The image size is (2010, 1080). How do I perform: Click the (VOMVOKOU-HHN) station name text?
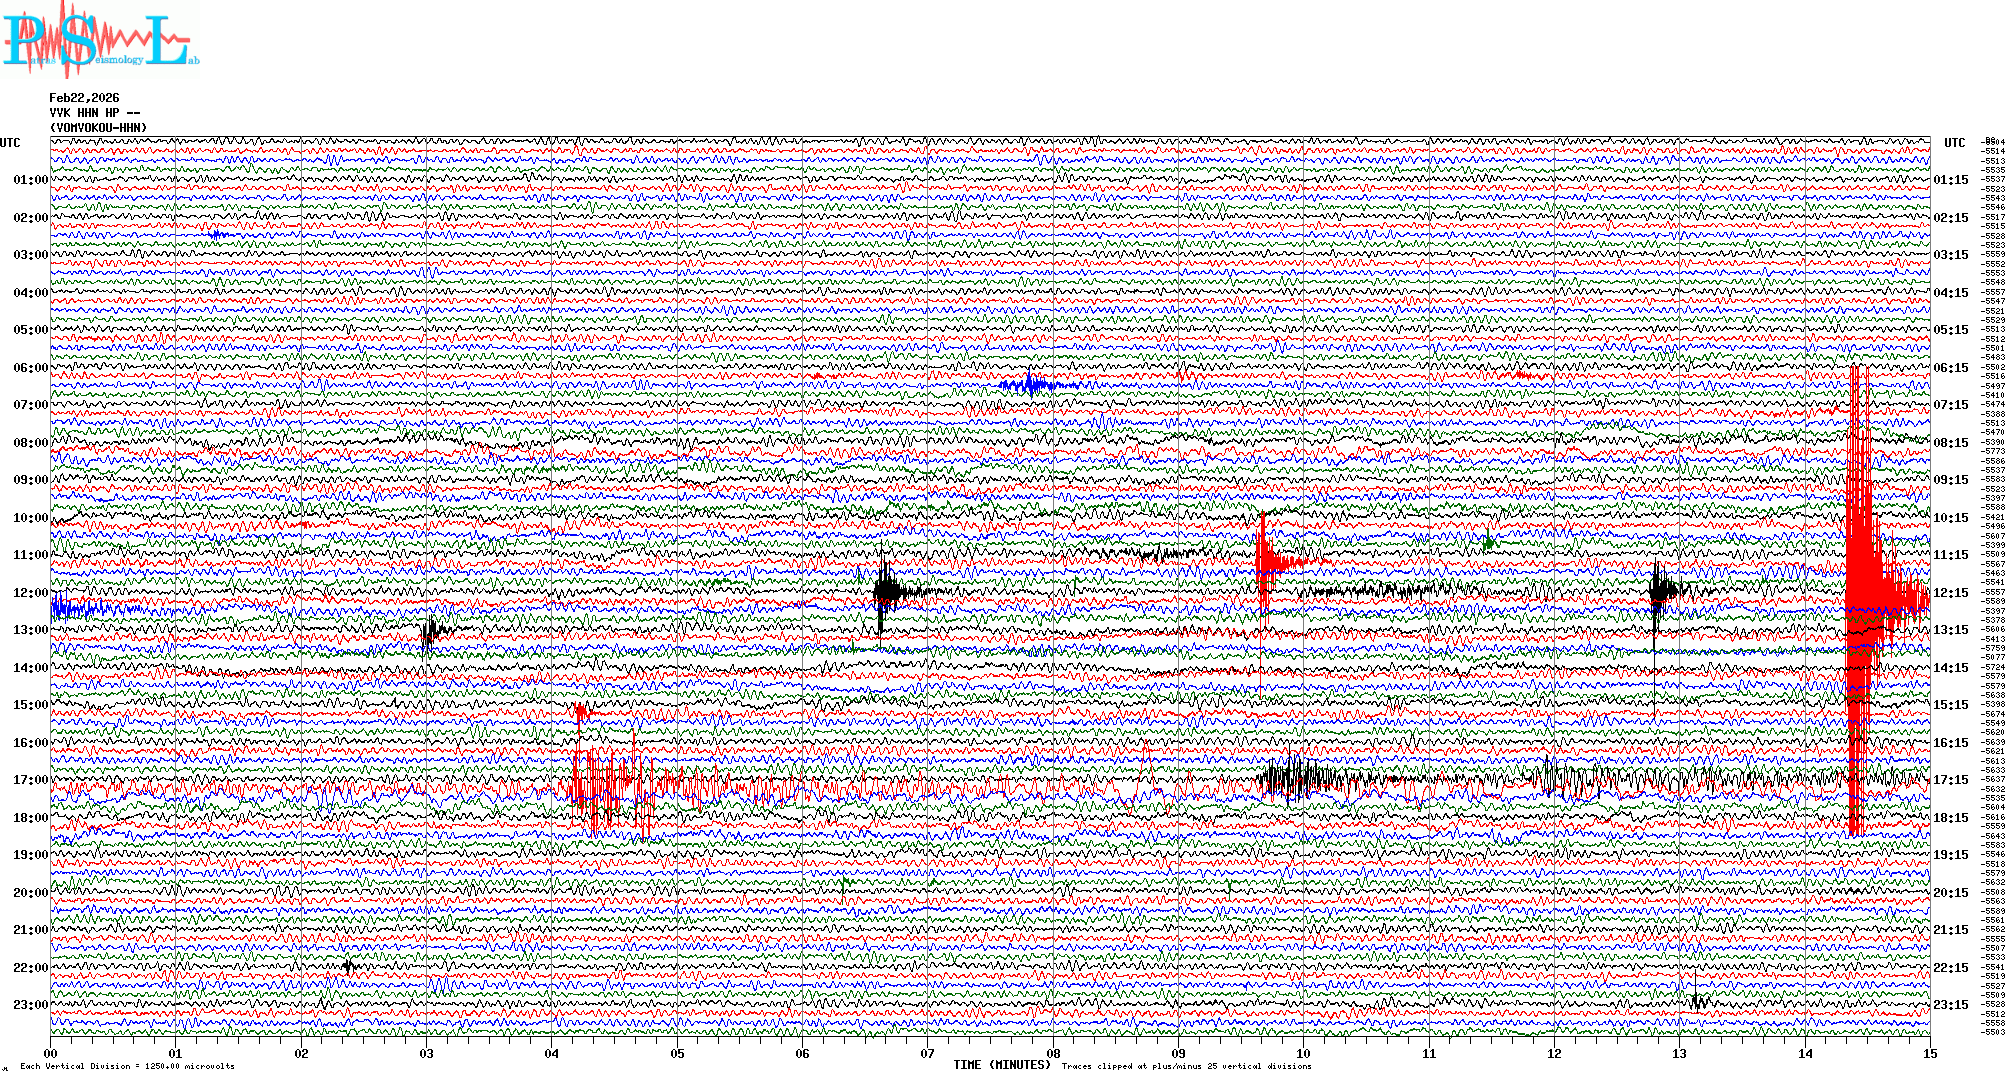coord(98,128)
